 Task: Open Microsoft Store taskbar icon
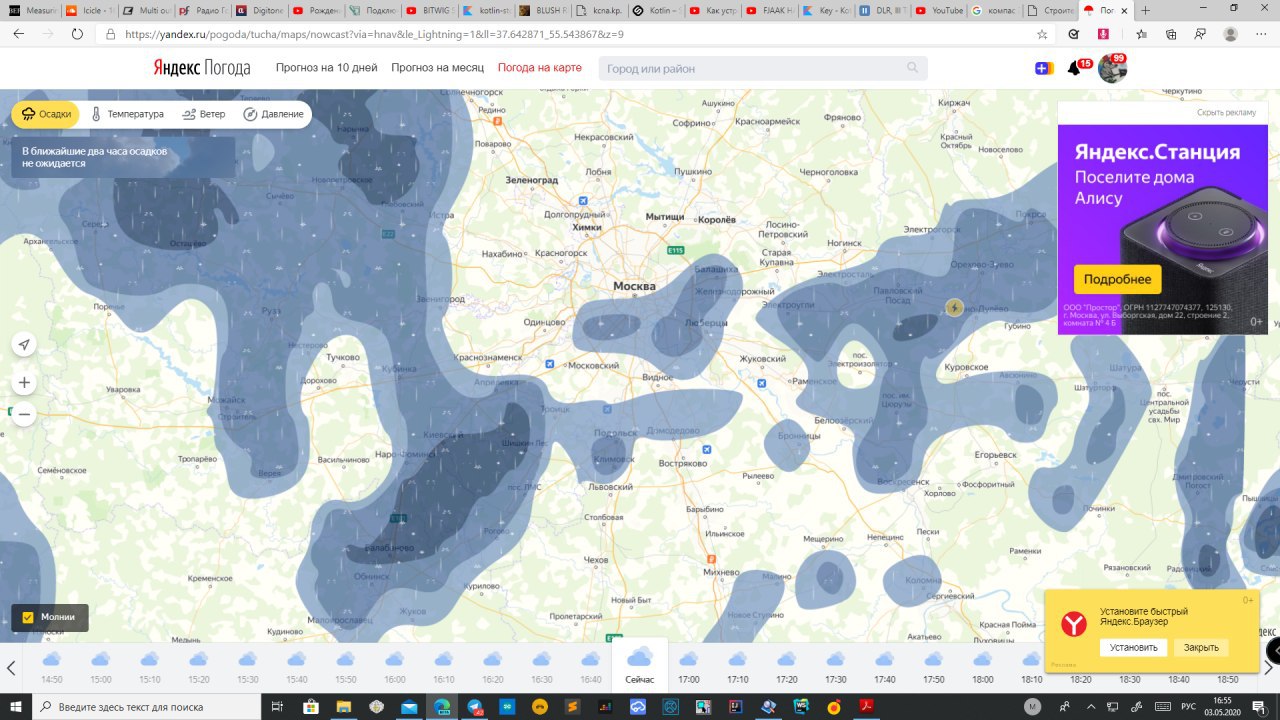click(x=310, y=706)
